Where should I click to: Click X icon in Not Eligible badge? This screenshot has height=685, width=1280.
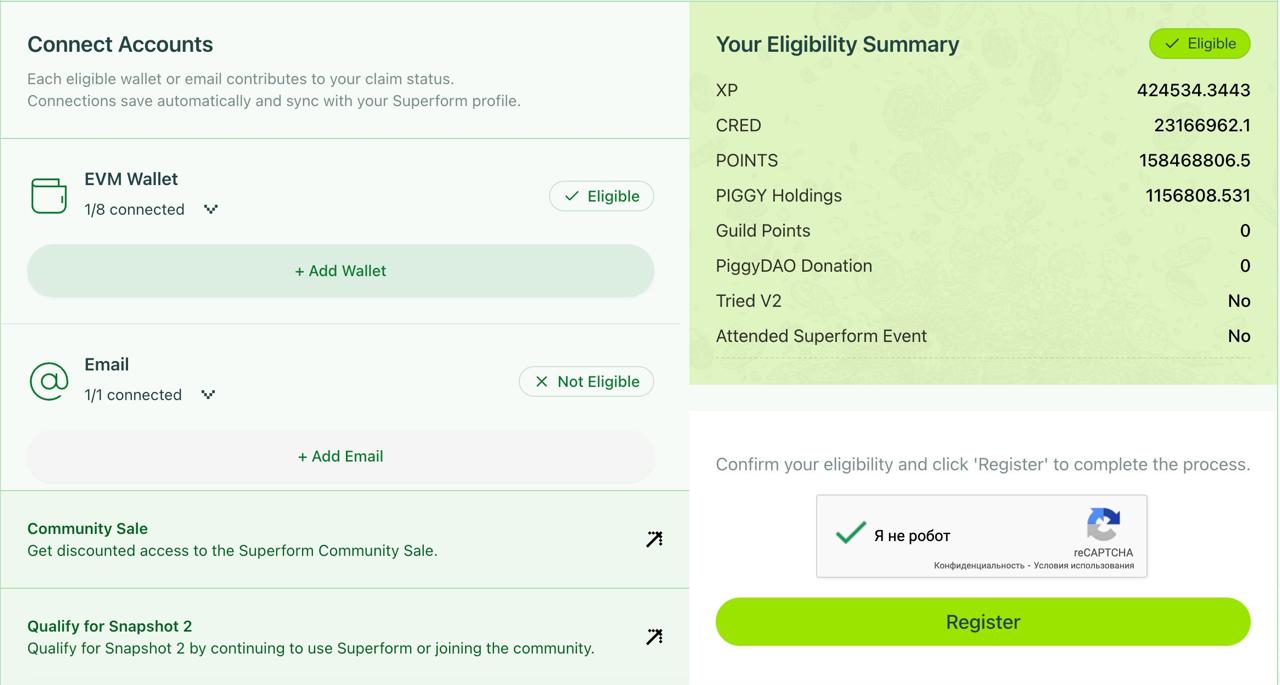[x=542, y=381]
